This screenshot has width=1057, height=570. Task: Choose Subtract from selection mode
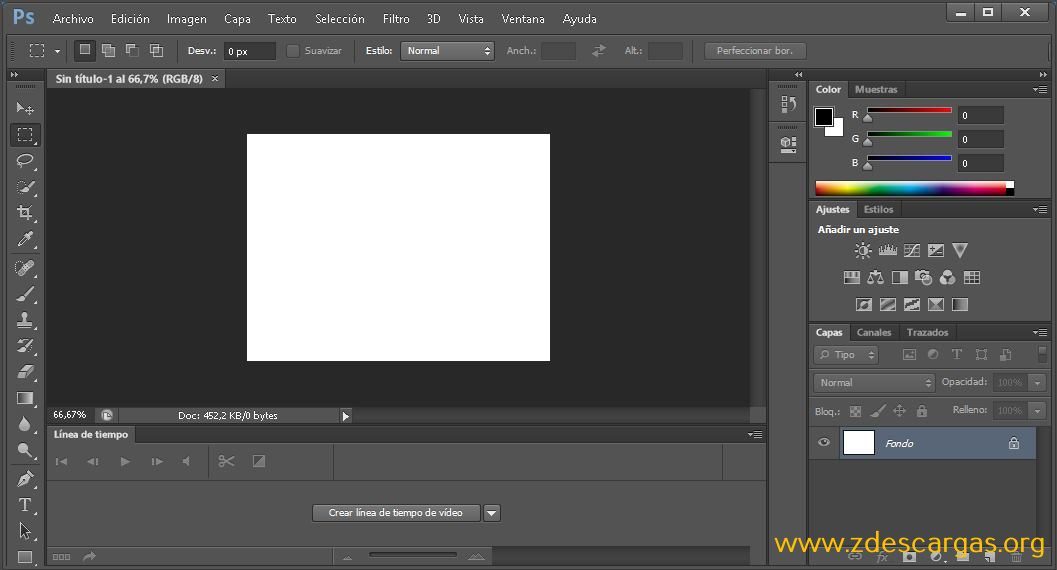point(132,50)
